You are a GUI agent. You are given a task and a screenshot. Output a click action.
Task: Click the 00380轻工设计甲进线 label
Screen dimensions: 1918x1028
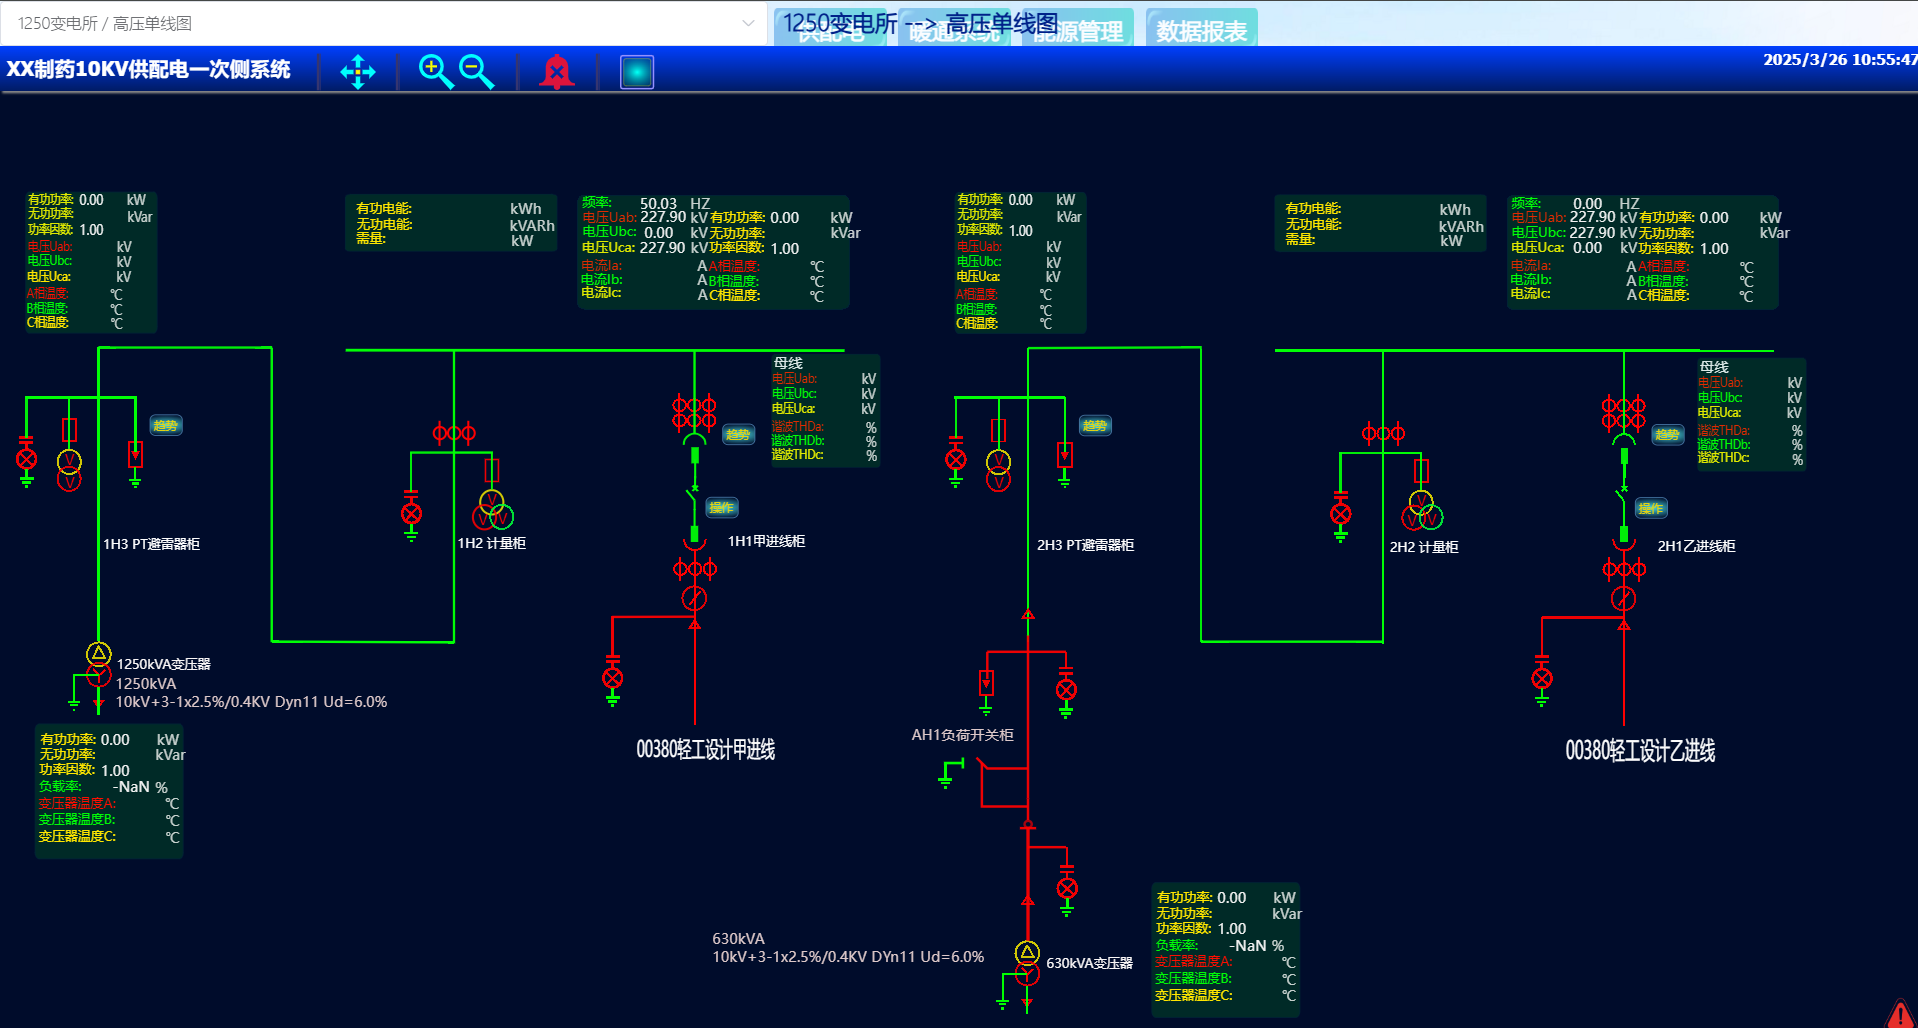[705, 750]
